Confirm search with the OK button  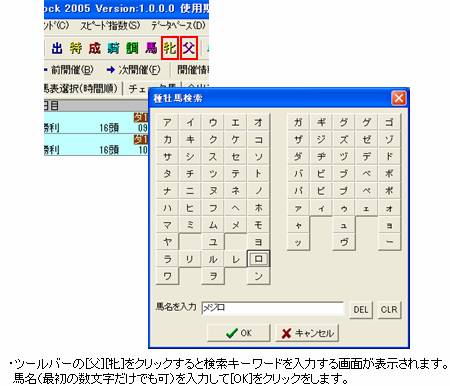[x=238, y=333]
